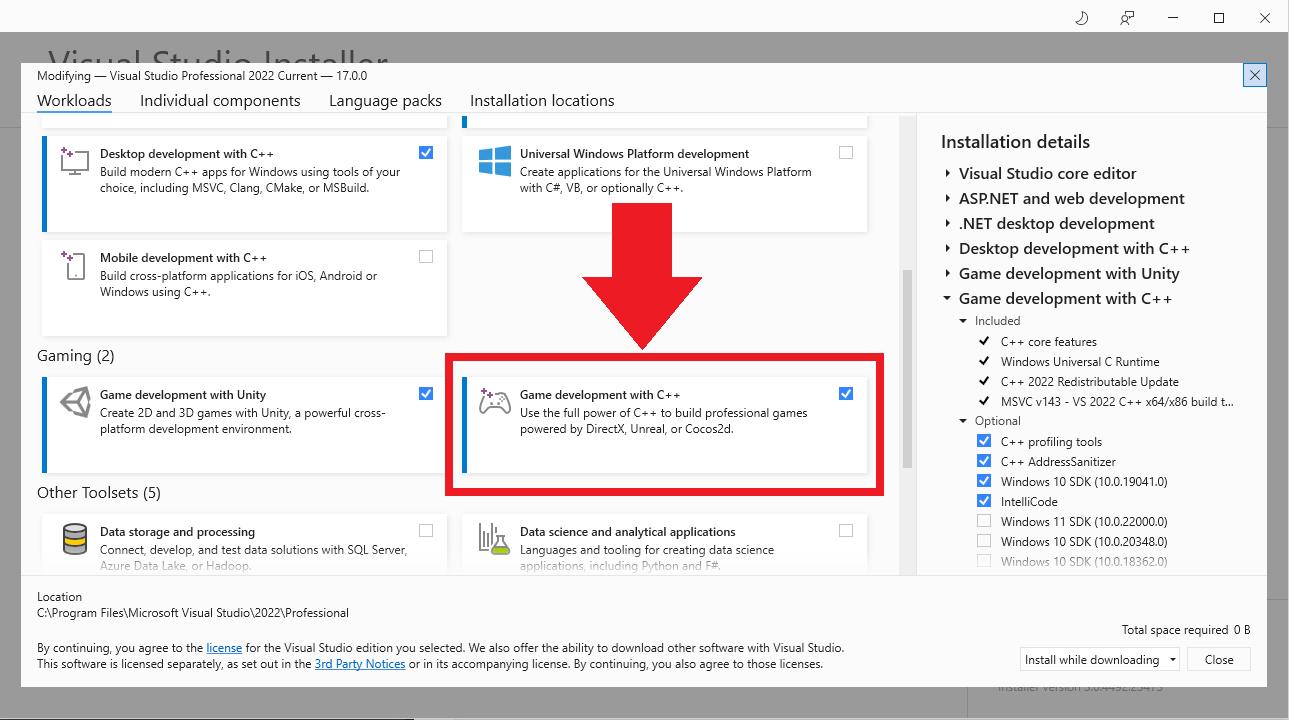Click the Data storage database icon
The width and height of the screenshot is (1289, 720).
74,540
